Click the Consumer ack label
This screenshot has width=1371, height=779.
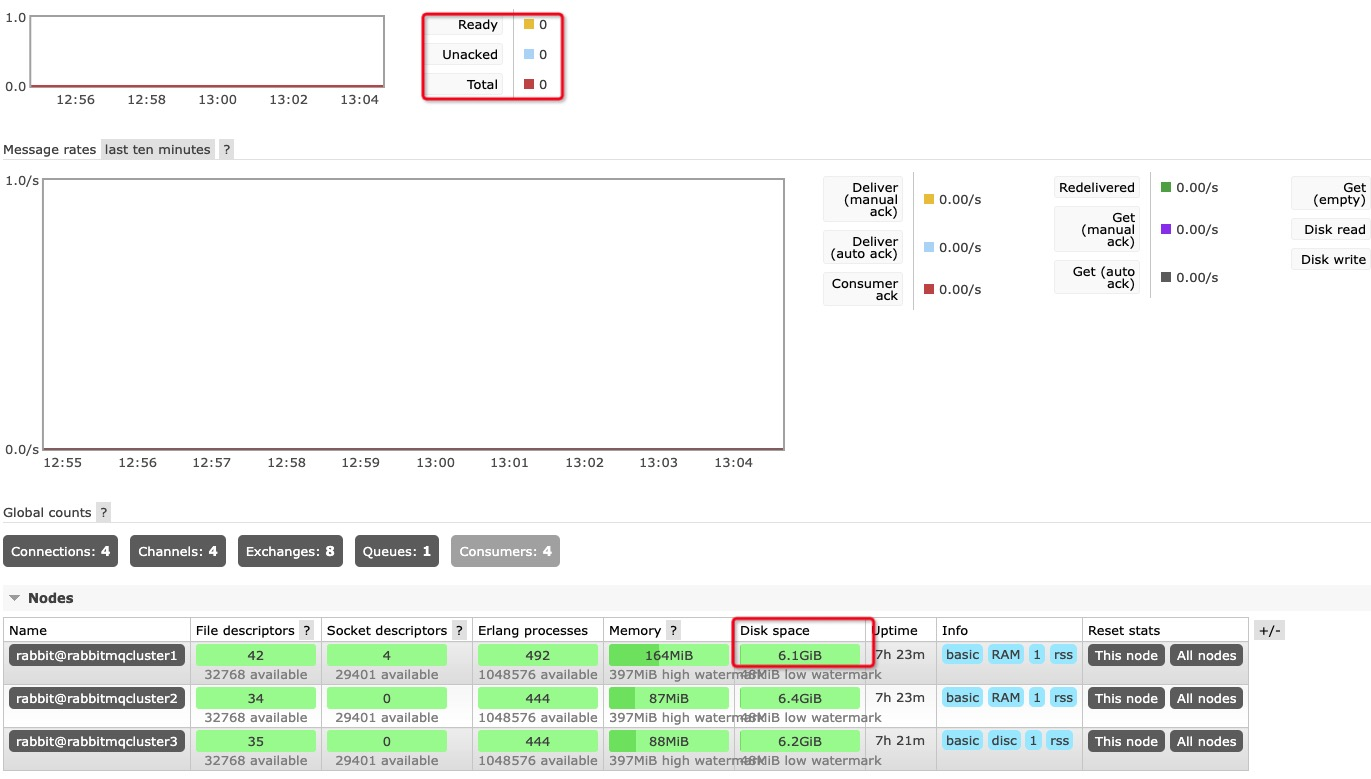coord(863,289)
